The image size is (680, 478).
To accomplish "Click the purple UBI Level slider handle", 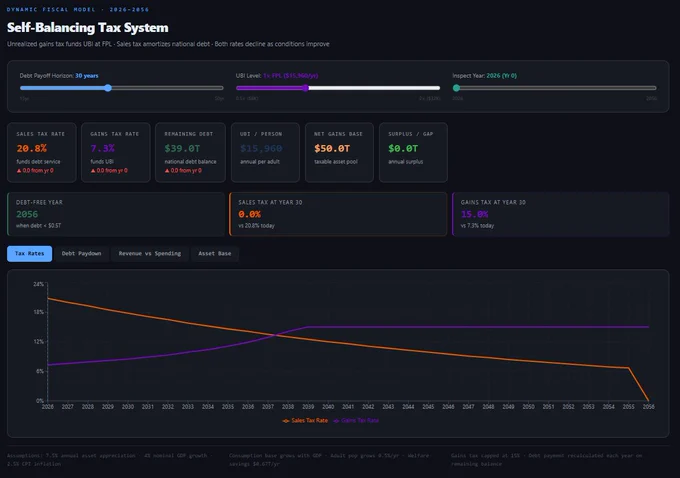I will pos(305,88).
